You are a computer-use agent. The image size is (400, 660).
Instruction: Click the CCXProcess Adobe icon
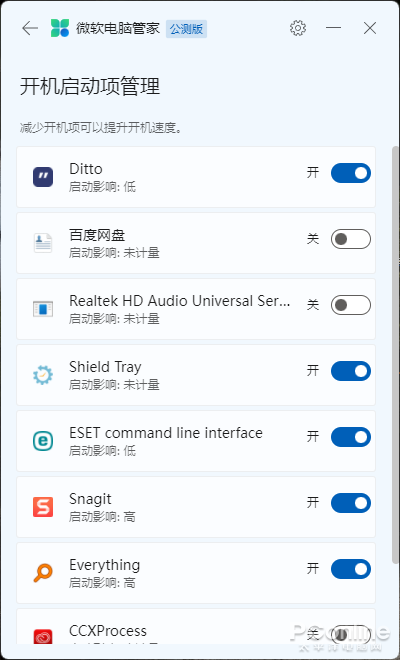coord(43,636)
